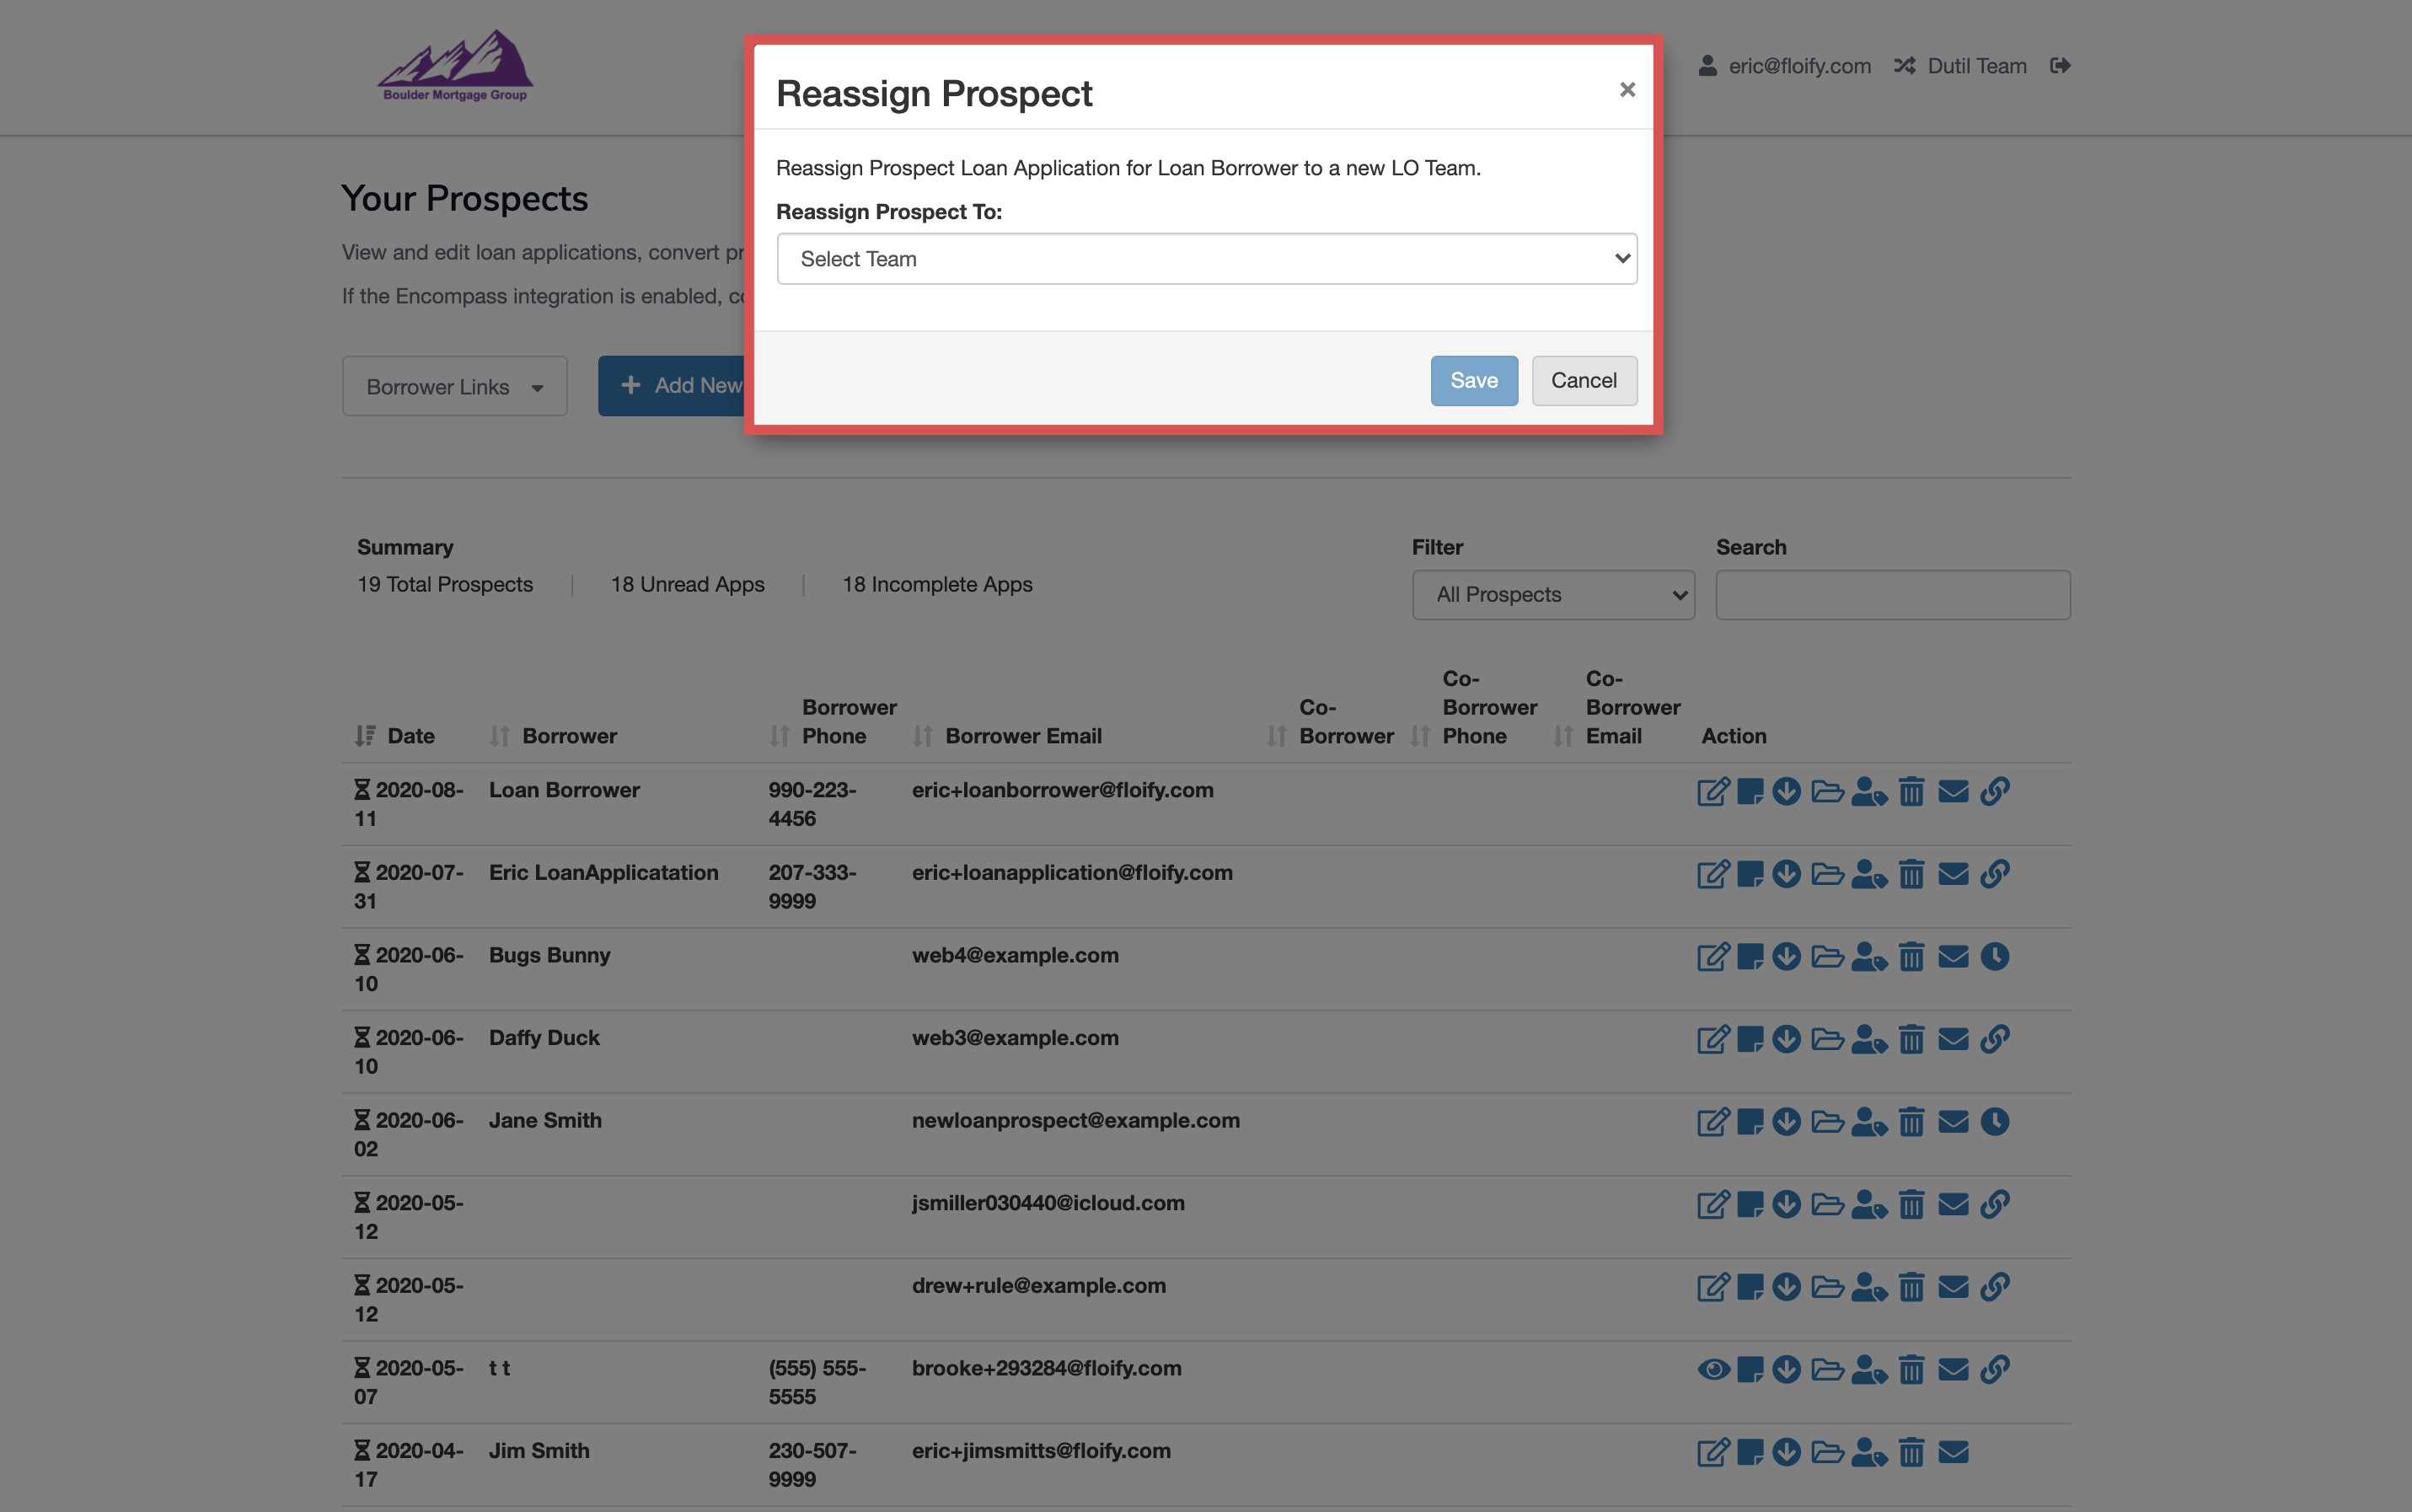The image size is (2412, 1512).
Task: Open folder icon for Daffy Duck
Action: point(1827,1039)
